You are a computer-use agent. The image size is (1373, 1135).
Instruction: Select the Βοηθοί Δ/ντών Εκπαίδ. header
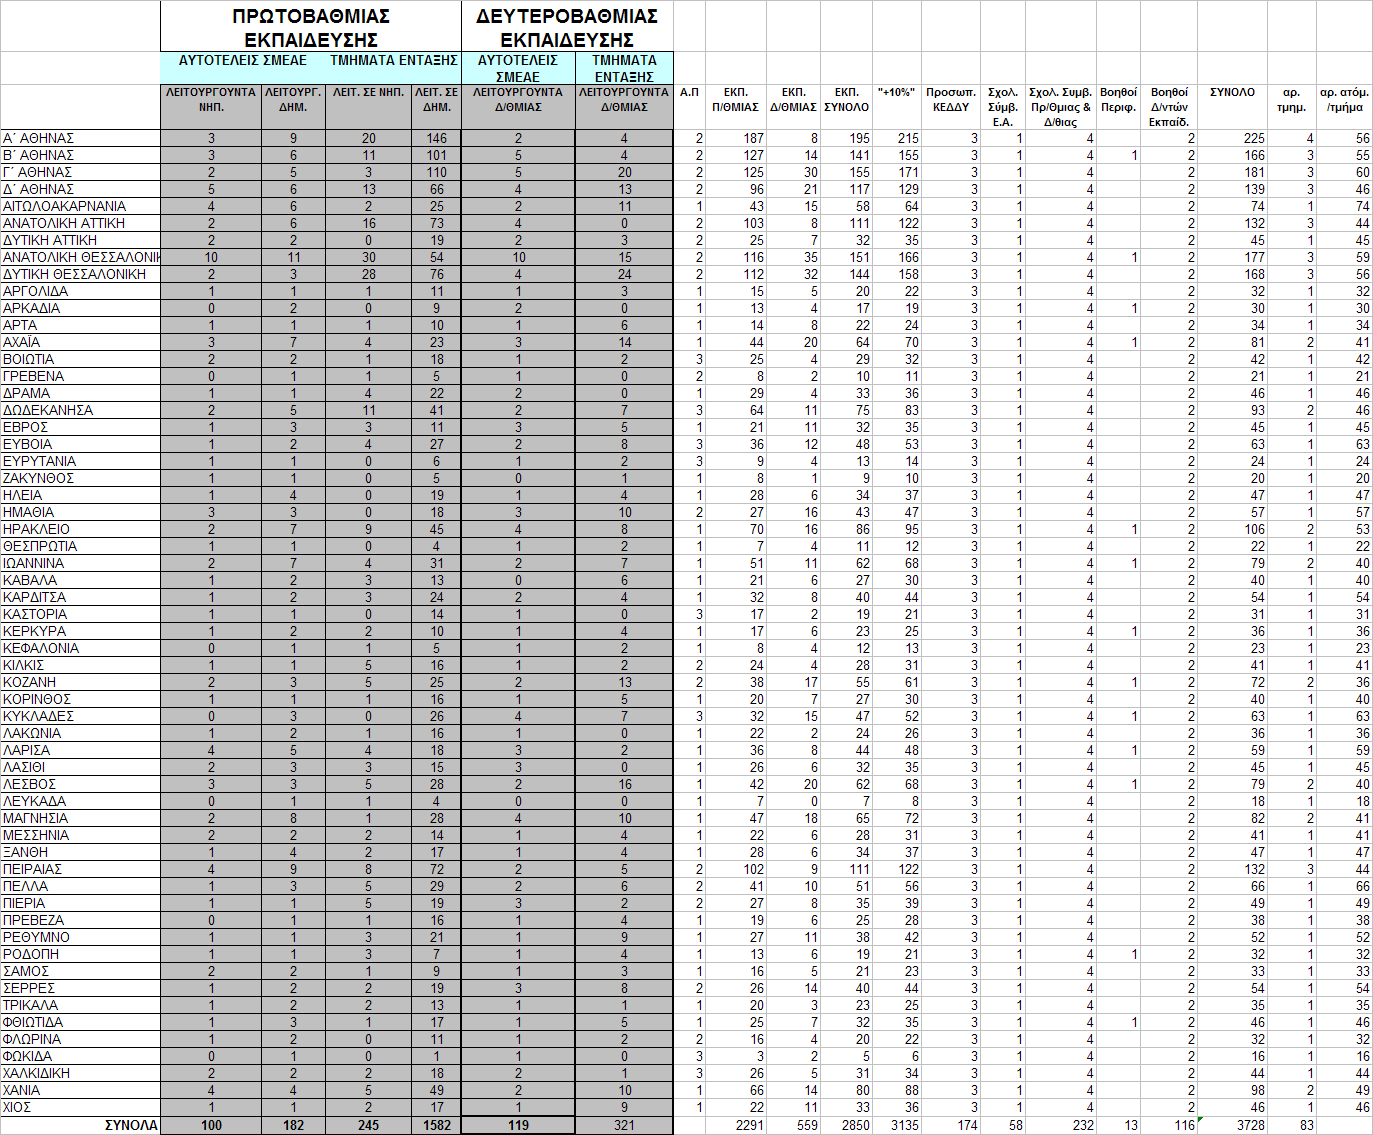pos(1169,107)
